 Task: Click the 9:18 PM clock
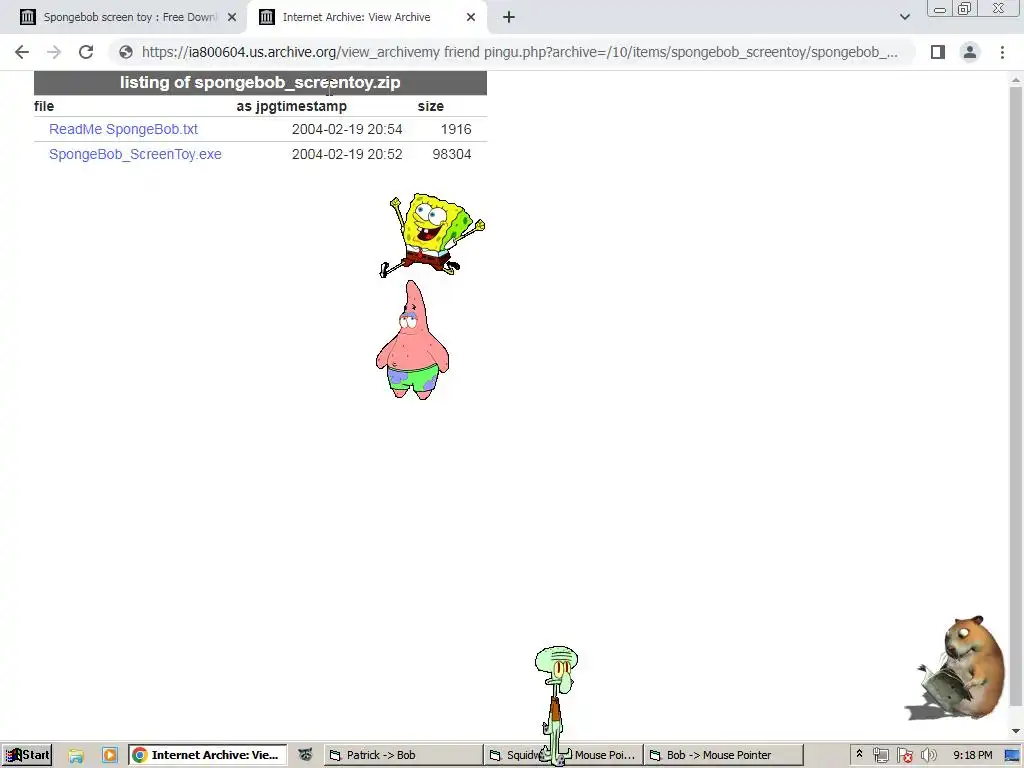(972, 755)
